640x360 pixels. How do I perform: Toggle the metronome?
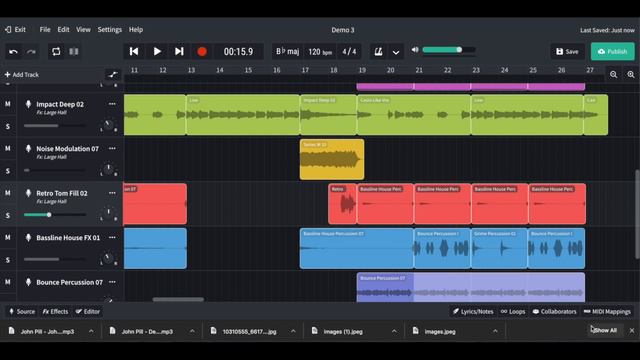378,52
